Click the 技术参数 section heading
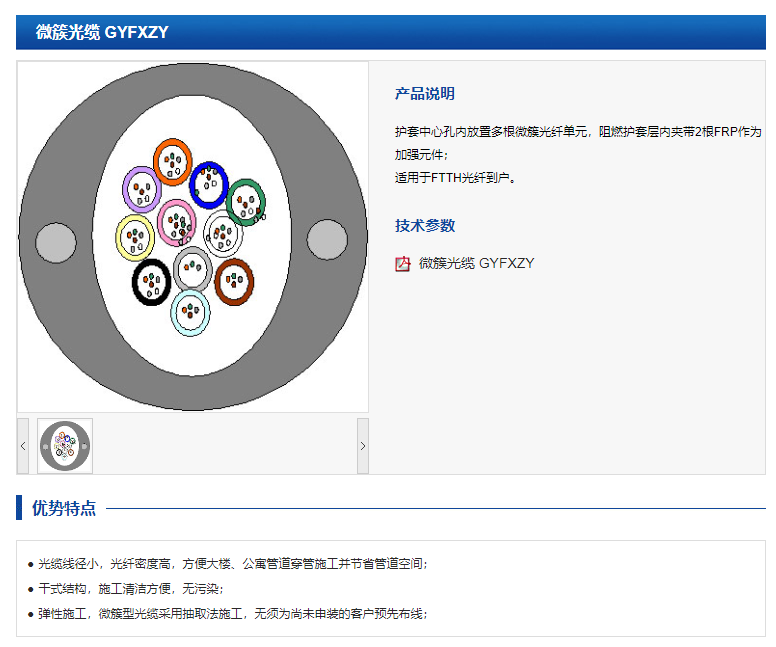This screenshot has width=776, height=647. 425,226
